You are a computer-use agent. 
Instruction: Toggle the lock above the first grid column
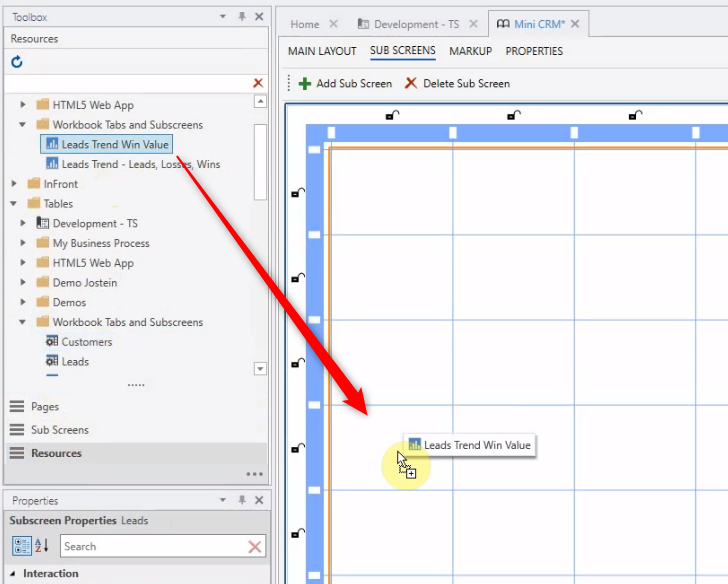click(x=392, y=115)
